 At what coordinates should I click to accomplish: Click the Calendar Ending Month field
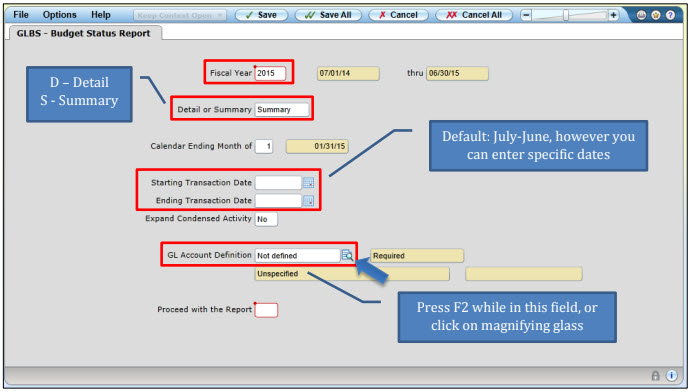click(264, 146)
